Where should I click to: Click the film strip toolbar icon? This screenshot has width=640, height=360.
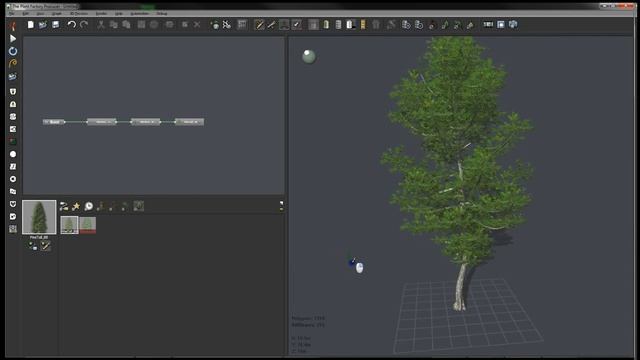pos(488,24)
